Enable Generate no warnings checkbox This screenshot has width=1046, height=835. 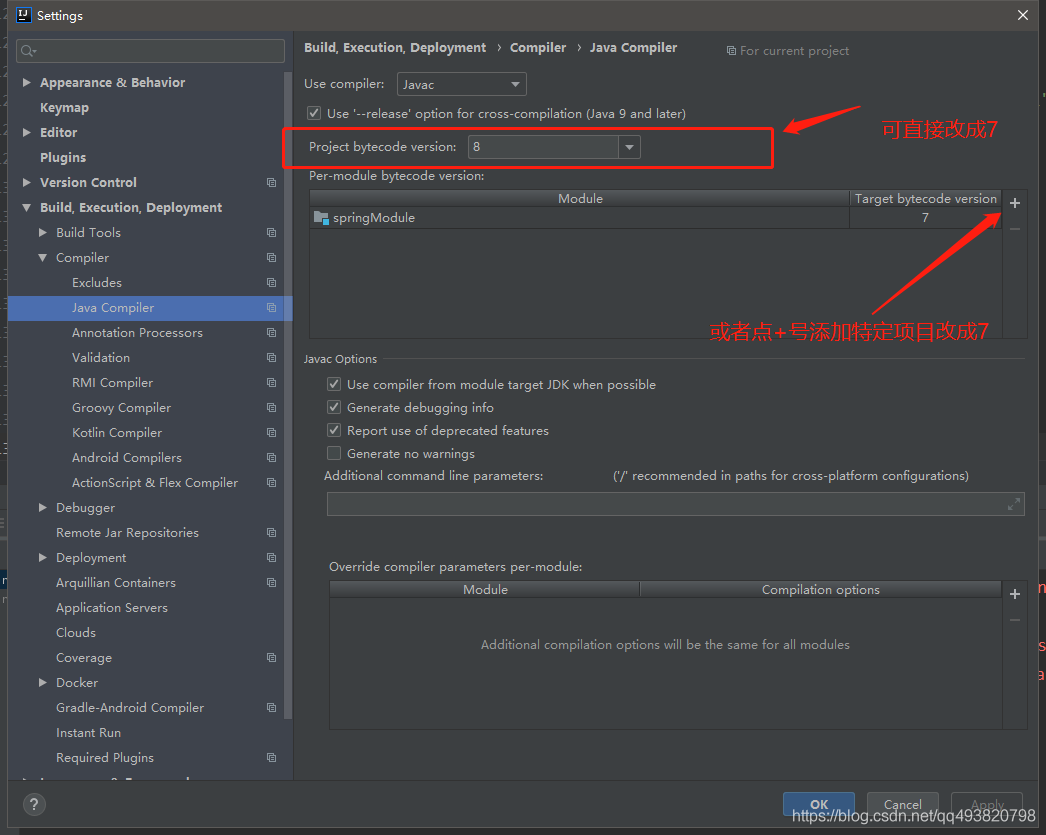click(x=334, y=454)
